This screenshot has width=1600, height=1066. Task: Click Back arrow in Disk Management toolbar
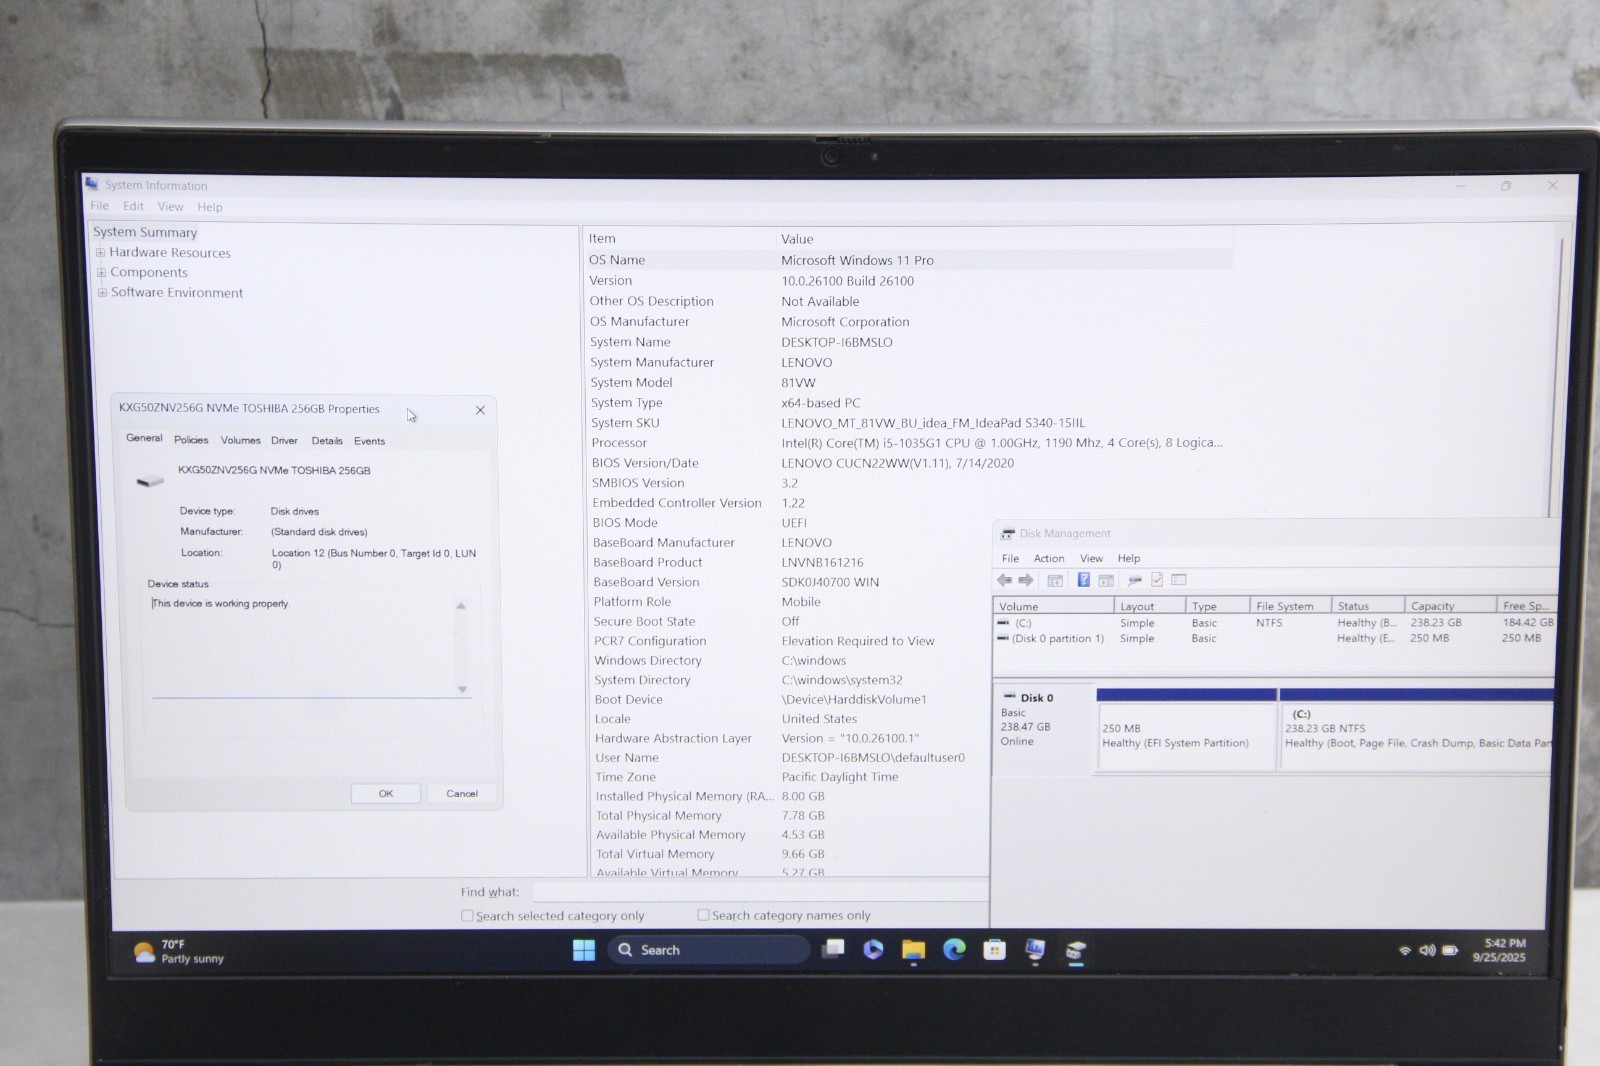(1004, 580)
